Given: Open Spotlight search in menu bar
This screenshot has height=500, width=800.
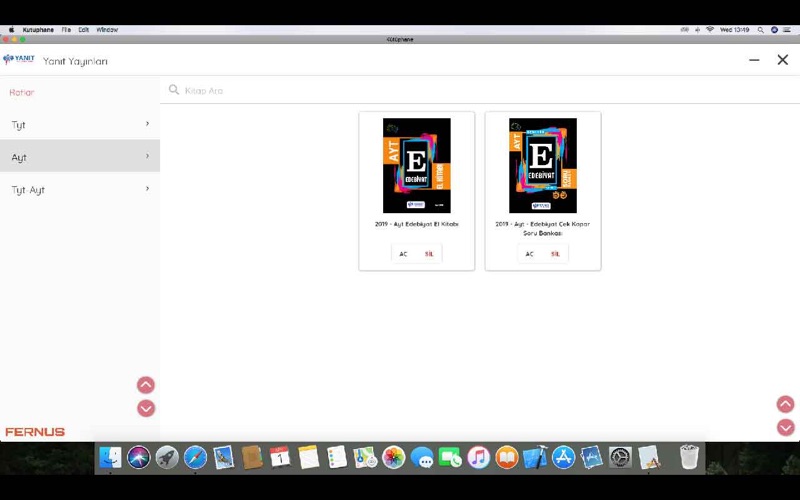Looking at the screenshot, I should (x=760, y=30).
